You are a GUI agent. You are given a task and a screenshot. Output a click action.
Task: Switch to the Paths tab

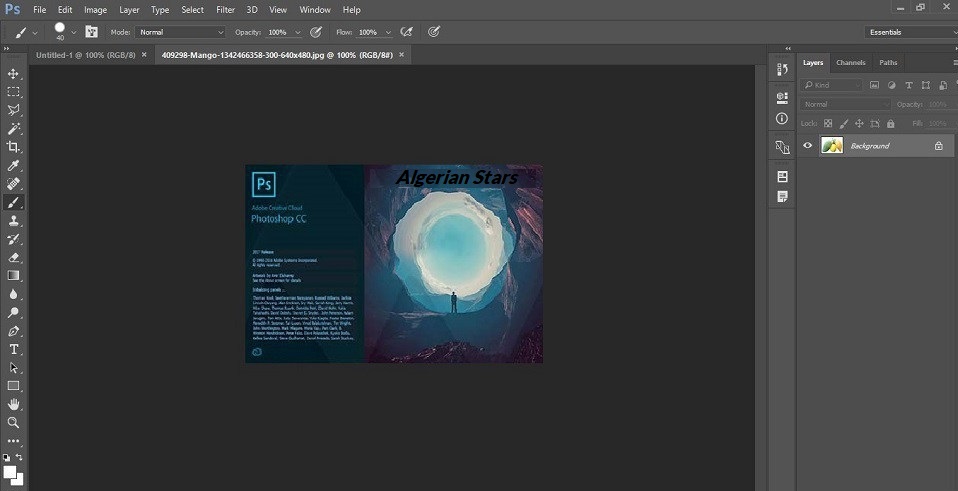click(x=888, y=62)
